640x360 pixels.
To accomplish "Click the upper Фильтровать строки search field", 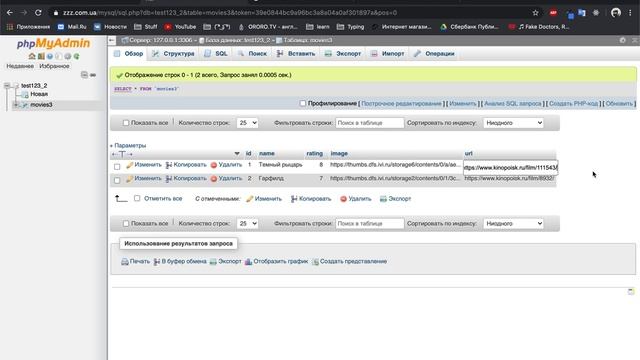I will pyautogui.click(x=370, y=123).
